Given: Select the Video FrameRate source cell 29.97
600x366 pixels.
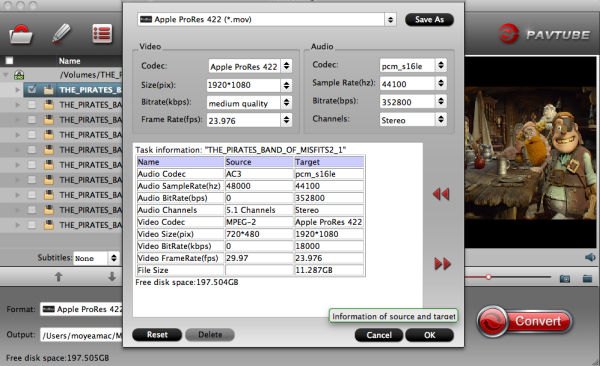Looking at the screenshot, I should tap(259, 258).
